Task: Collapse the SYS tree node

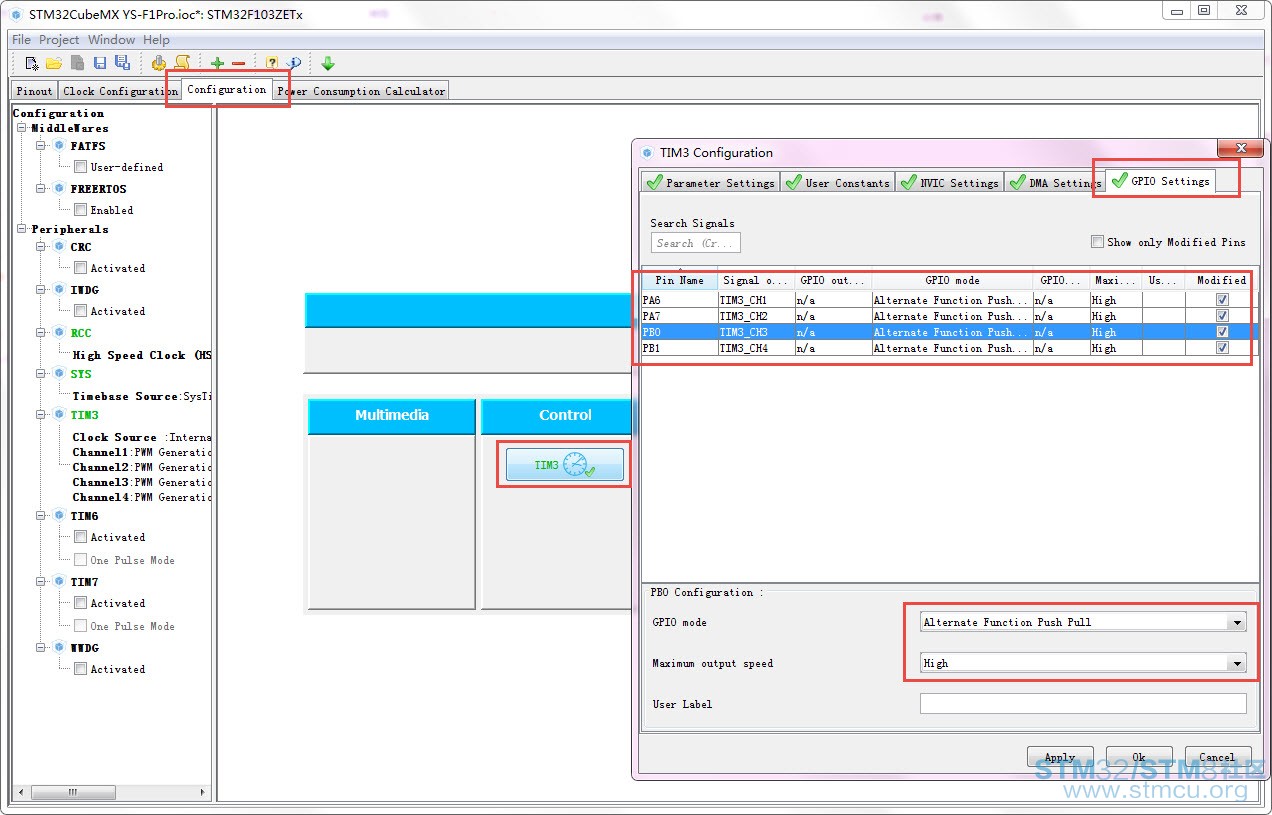Action: click(42, 374)
